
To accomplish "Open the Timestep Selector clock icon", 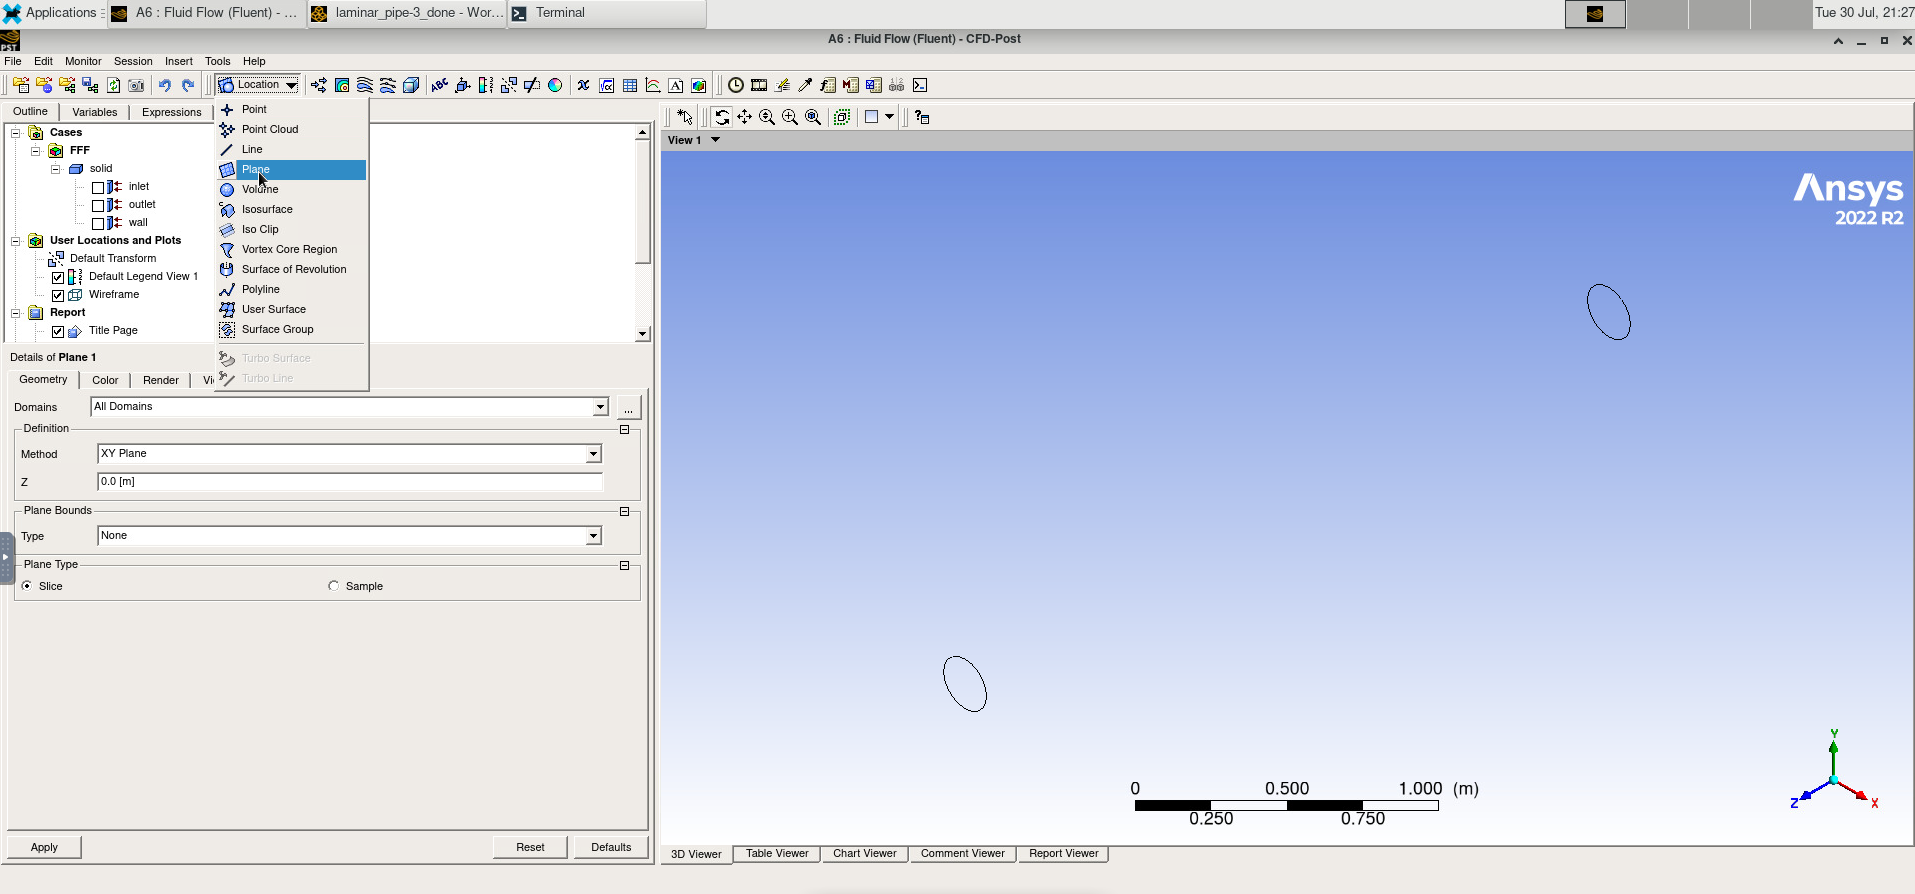I will pos(736,85).
